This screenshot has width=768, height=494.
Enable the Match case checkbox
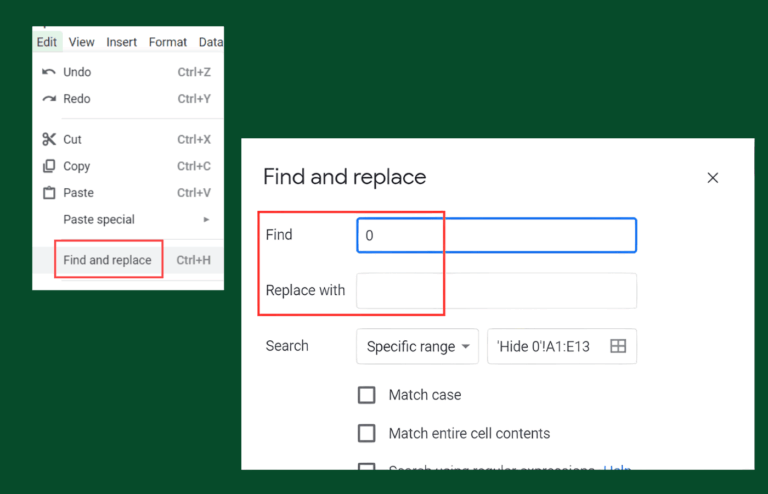coord(366,395)
